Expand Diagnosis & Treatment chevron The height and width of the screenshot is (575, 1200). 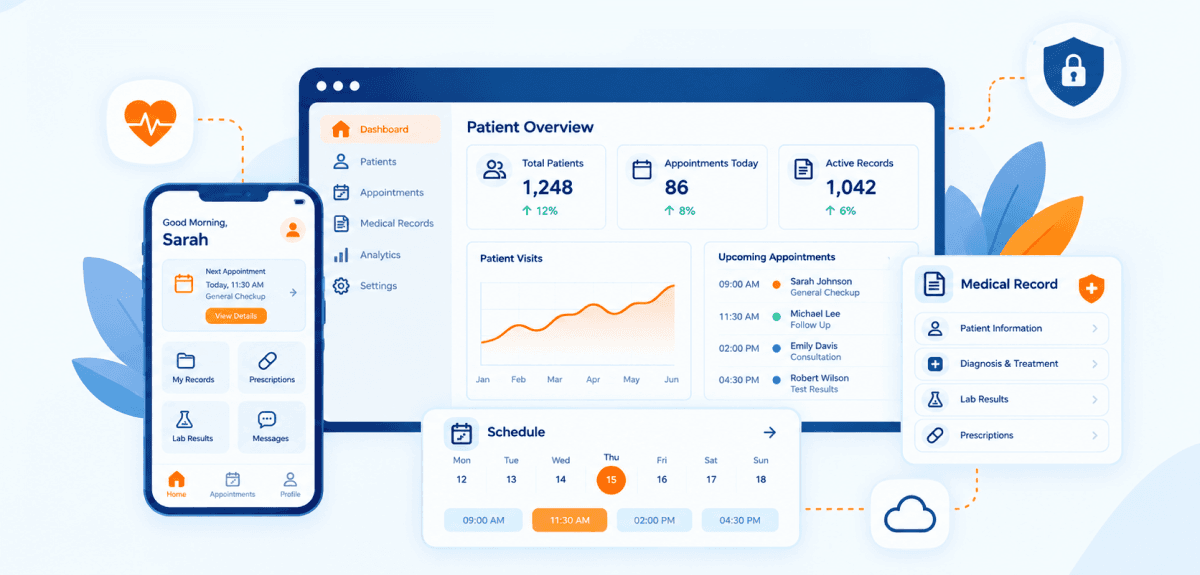tap(1095, 364)
